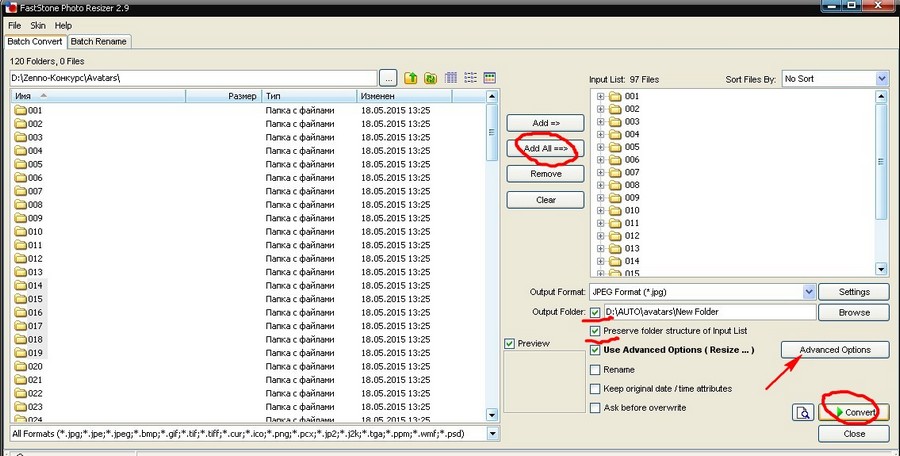This screenshot has width=900, height=456.
Task: Select 006 label in Input List tree
Action: 632,160
